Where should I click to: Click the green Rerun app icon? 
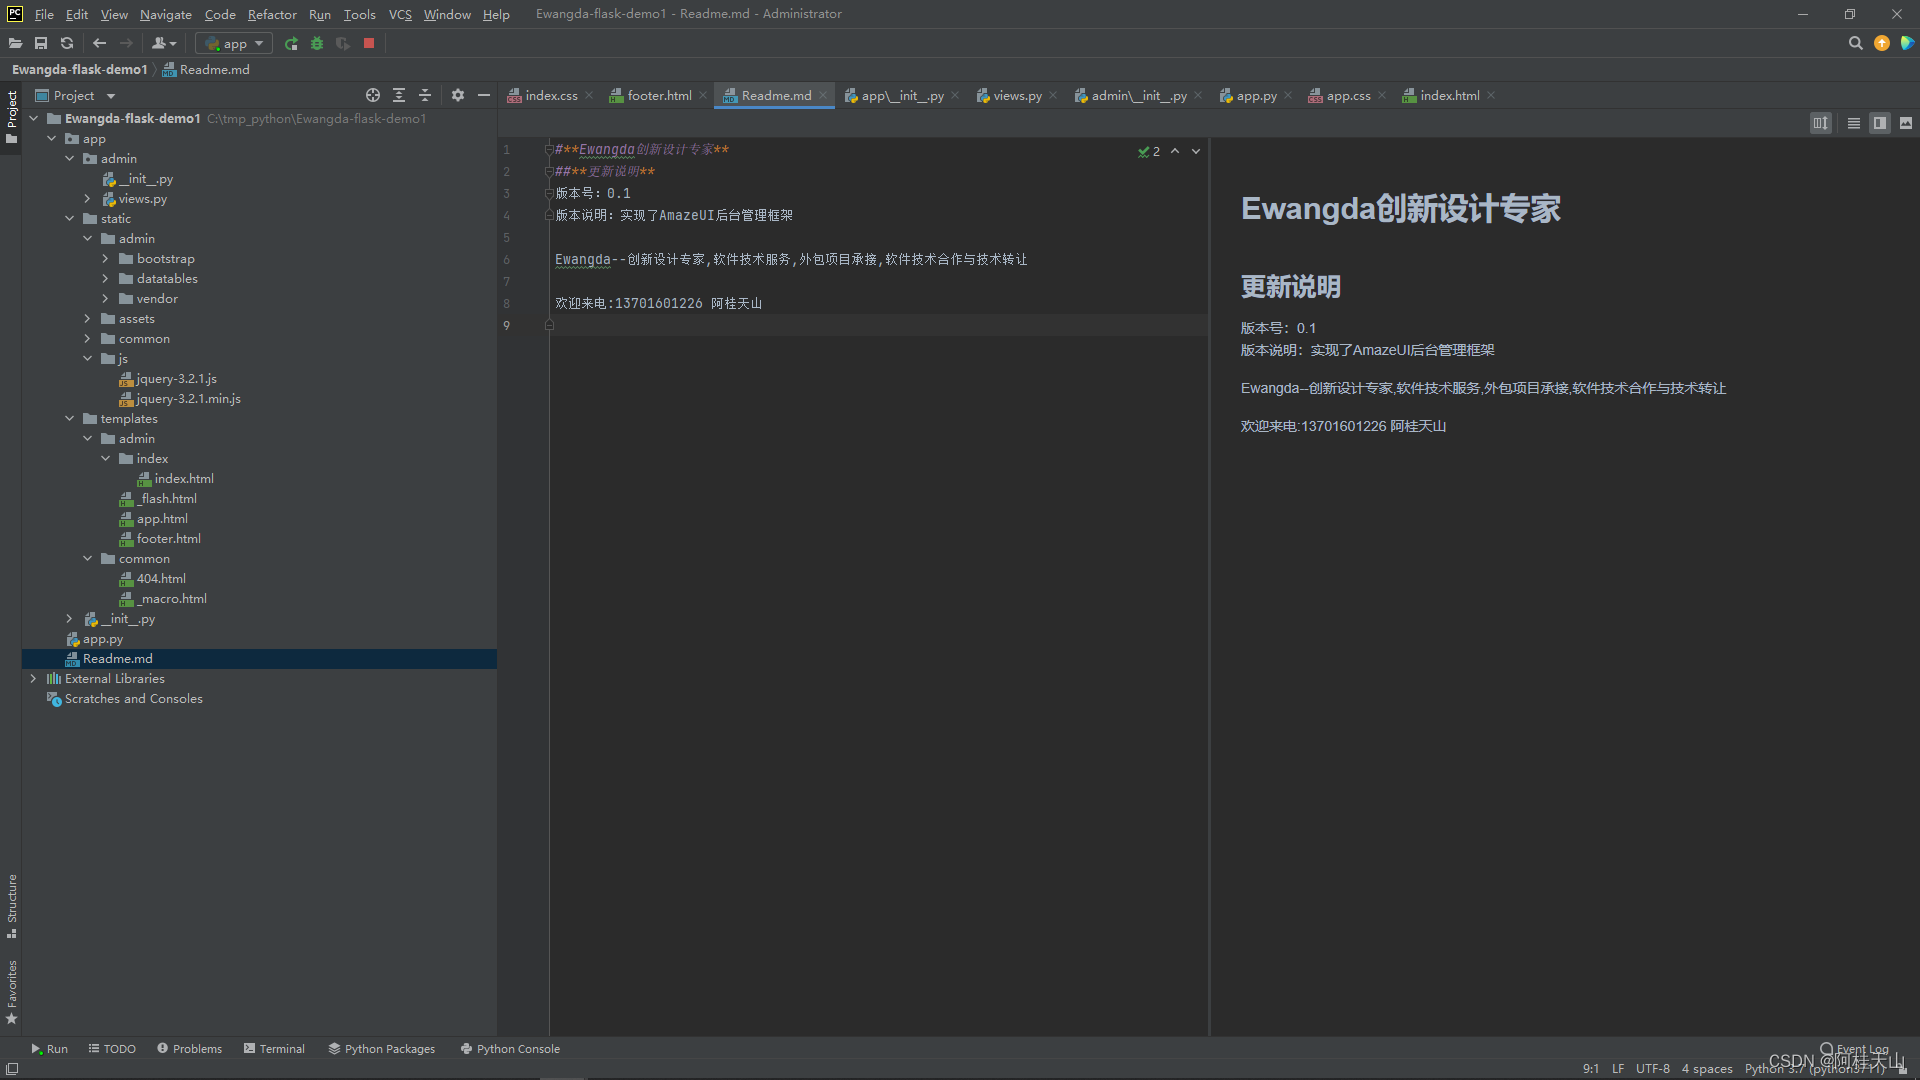(x=291, y=43)
